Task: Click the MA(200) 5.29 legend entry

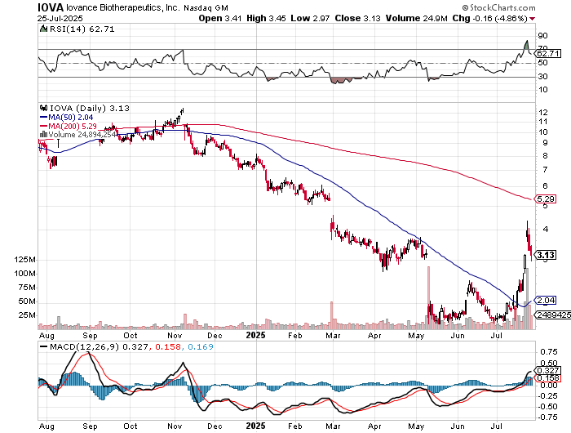Action: [73, 126]
